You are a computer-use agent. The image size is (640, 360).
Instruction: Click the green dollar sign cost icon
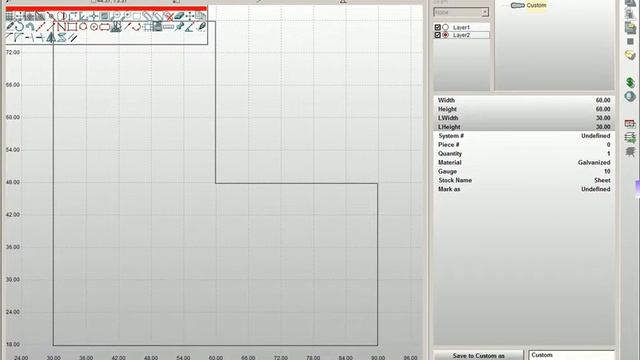click(x=630, y=82)
